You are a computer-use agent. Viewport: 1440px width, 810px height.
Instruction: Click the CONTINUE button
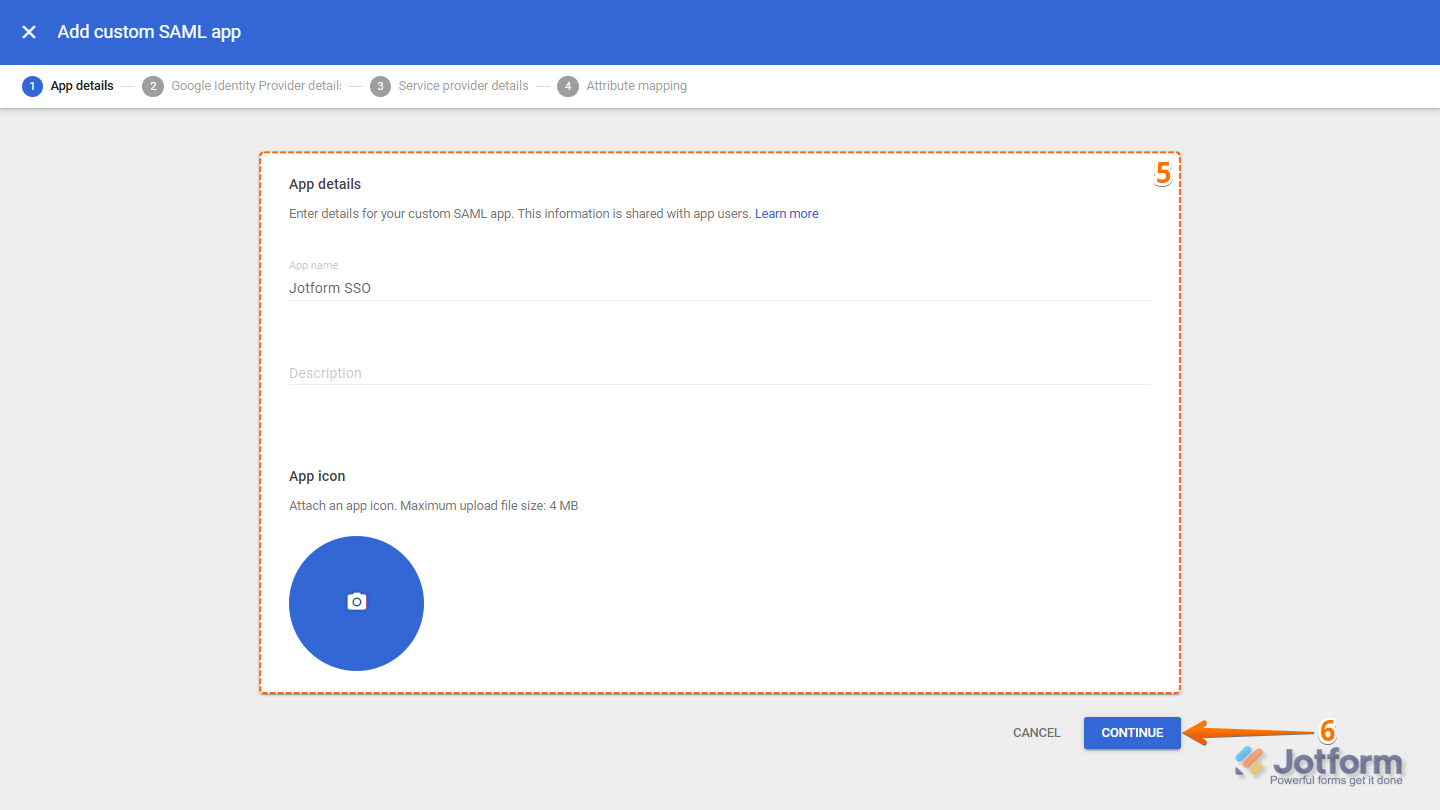(1132, 733)
